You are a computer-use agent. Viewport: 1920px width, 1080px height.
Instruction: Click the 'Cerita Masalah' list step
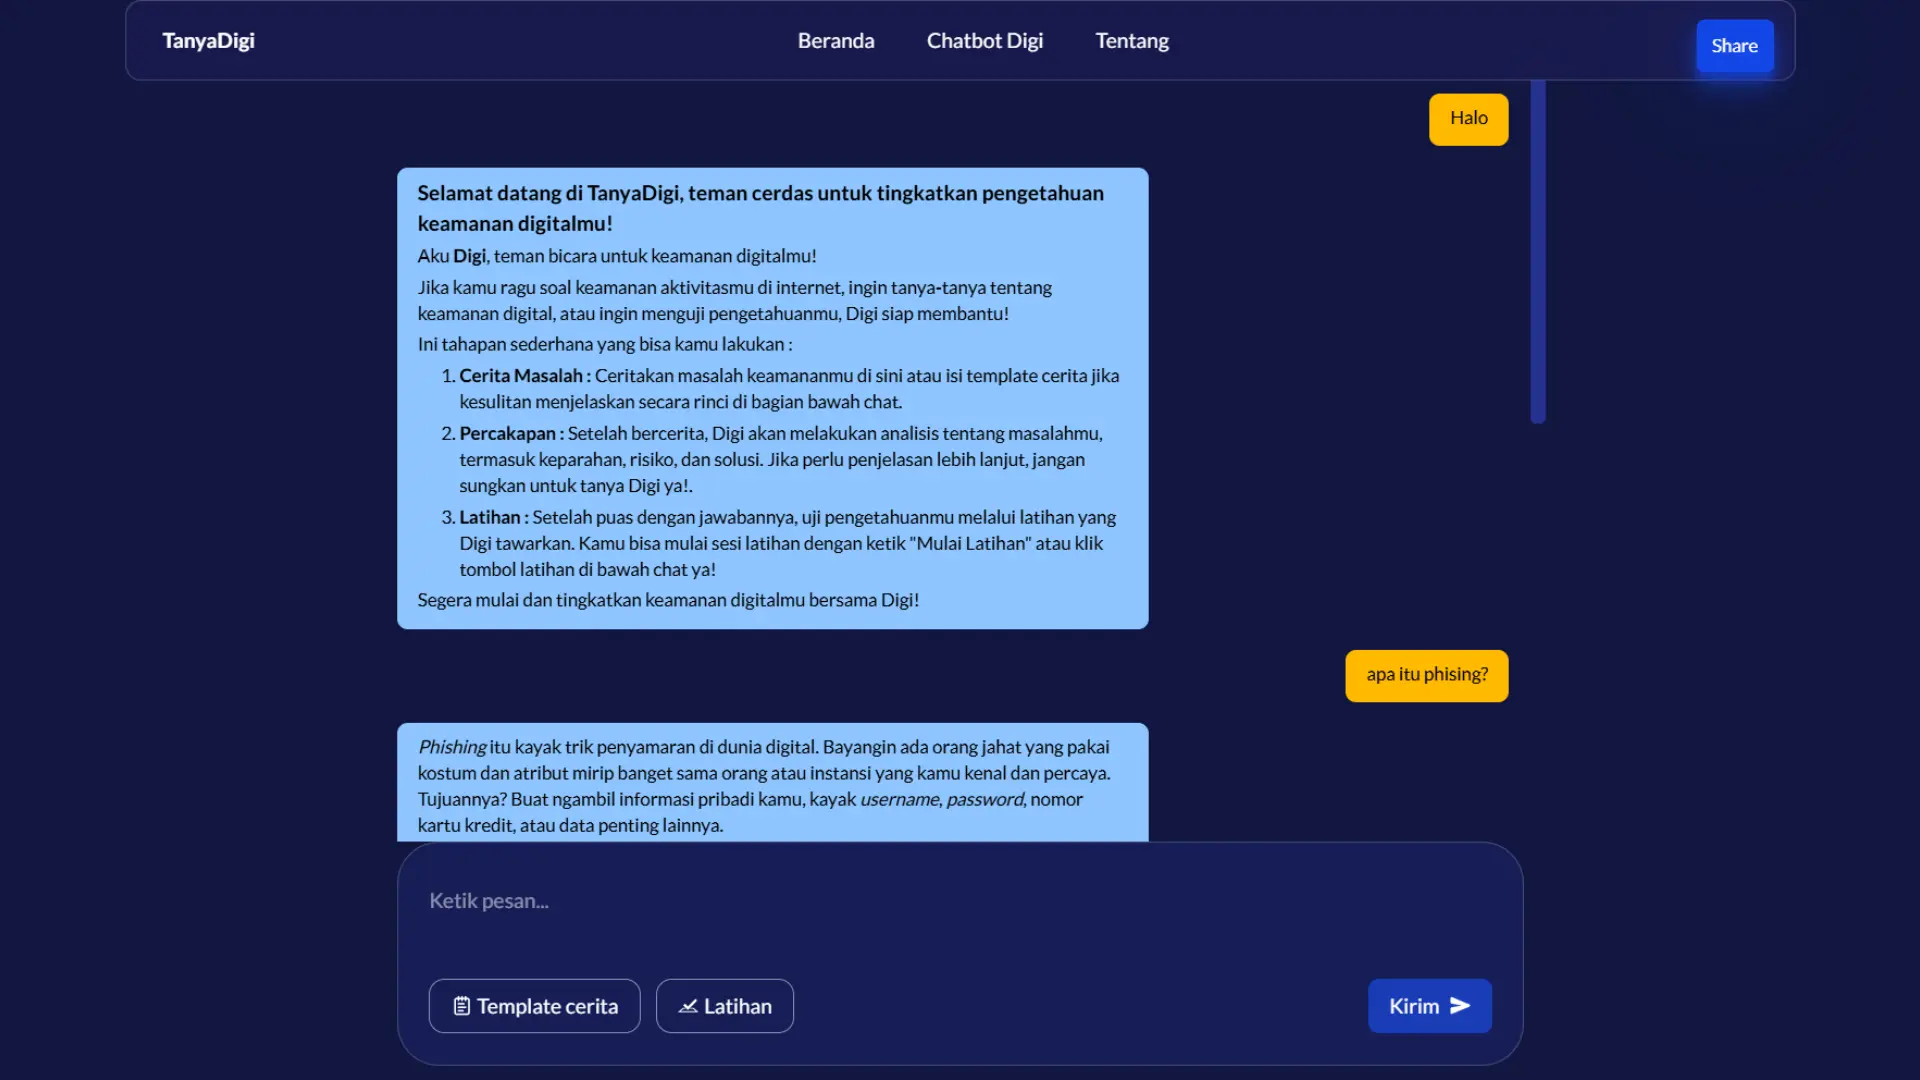(520, 376)
